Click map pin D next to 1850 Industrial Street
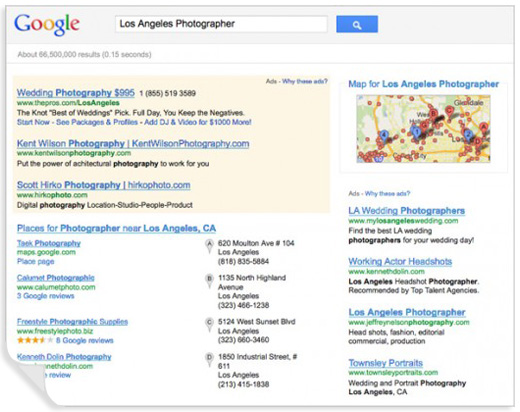The image size is (520, 412). 209,360
